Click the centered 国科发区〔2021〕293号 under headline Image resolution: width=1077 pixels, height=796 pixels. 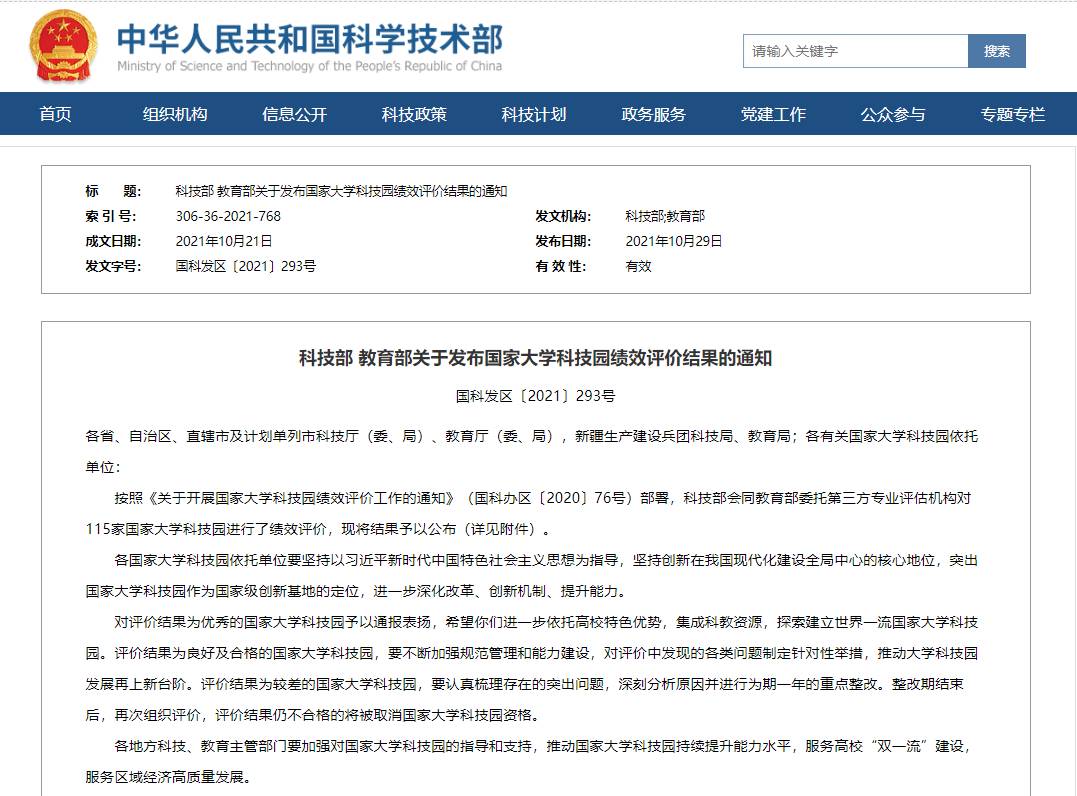coord(535,396)
